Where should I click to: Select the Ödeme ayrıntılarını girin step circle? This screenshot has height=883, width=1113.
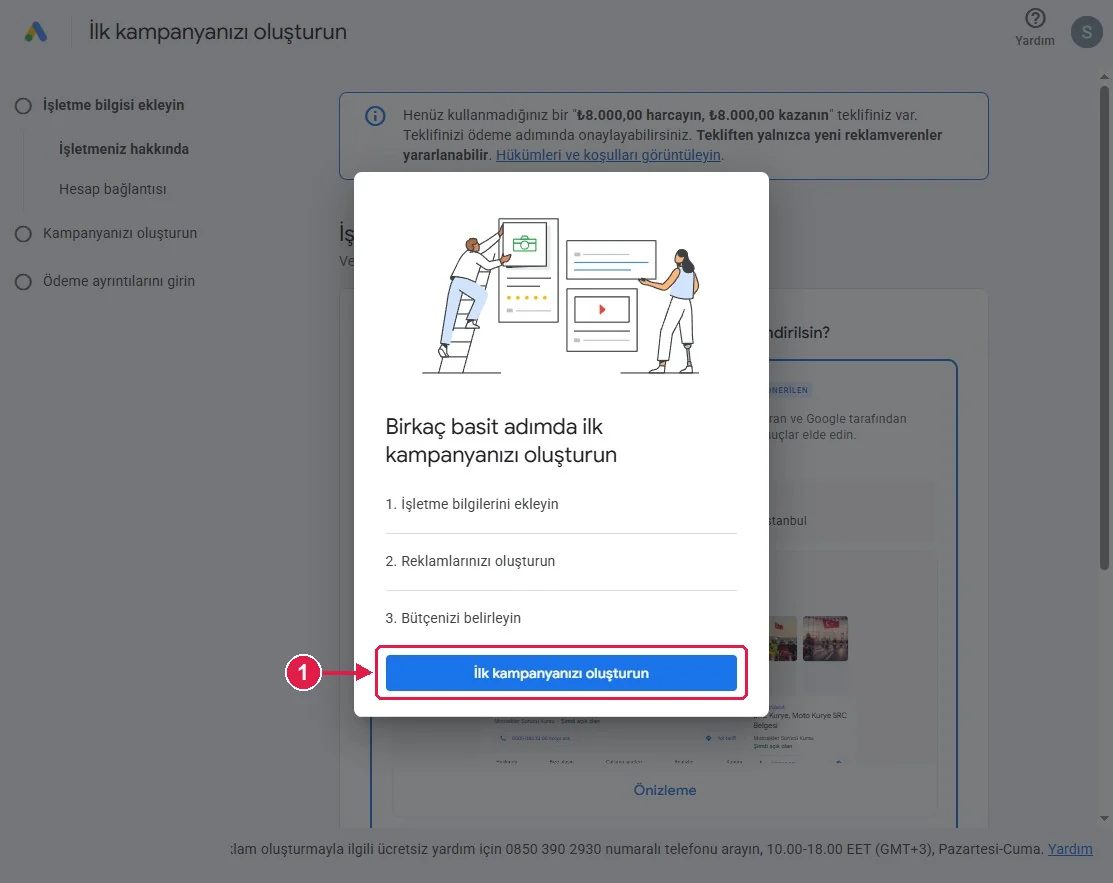coord(23,282)
